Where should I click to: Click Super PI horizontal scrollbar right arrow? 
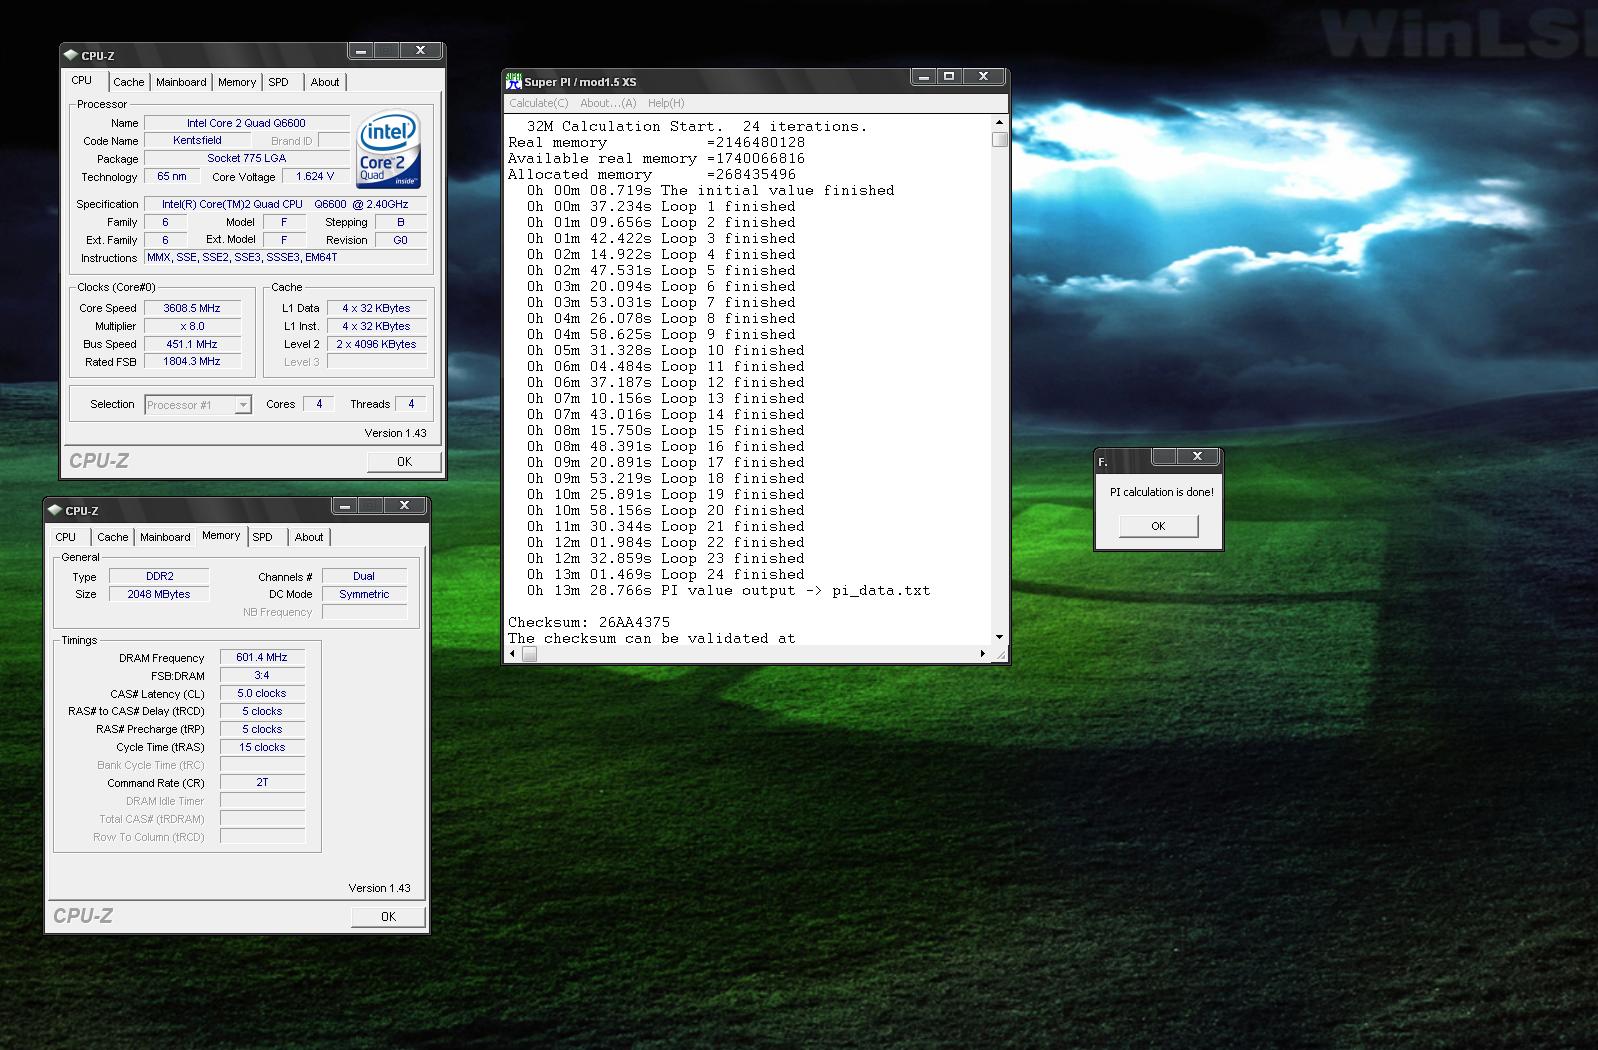pyautogui.click(x=983, y=654)
